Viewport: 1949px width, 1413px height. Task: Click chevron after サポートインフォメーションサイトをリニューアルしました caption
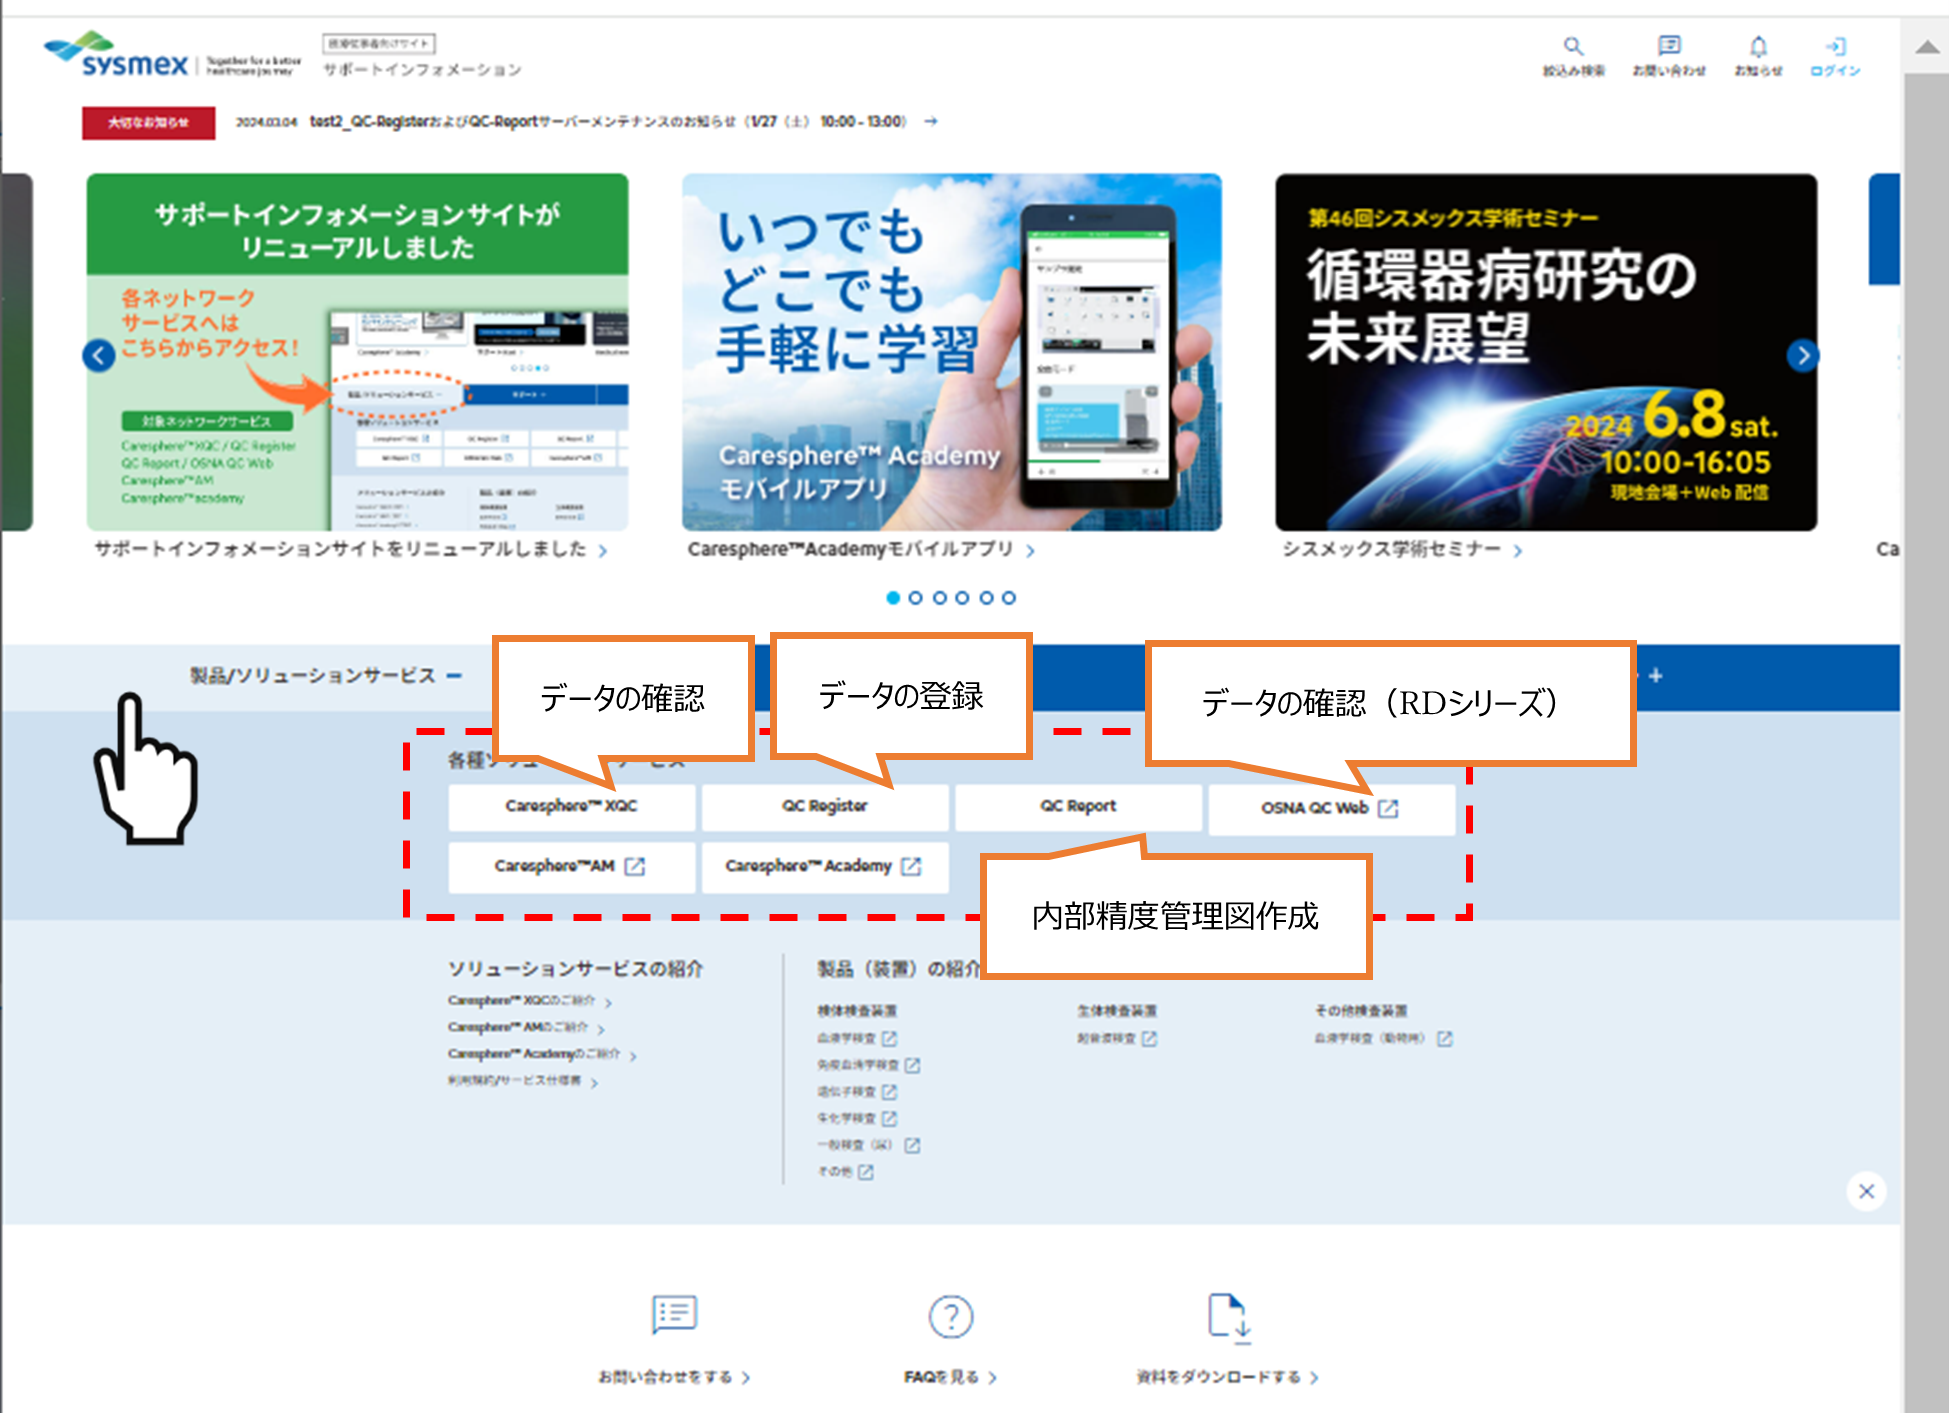tap(603, 551)
